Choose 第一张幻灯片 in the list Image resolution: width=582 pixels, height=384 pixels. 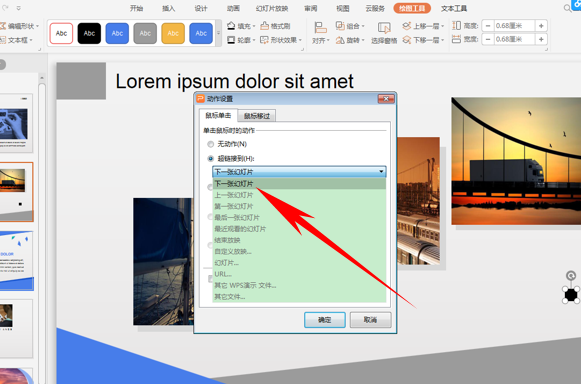299,206
